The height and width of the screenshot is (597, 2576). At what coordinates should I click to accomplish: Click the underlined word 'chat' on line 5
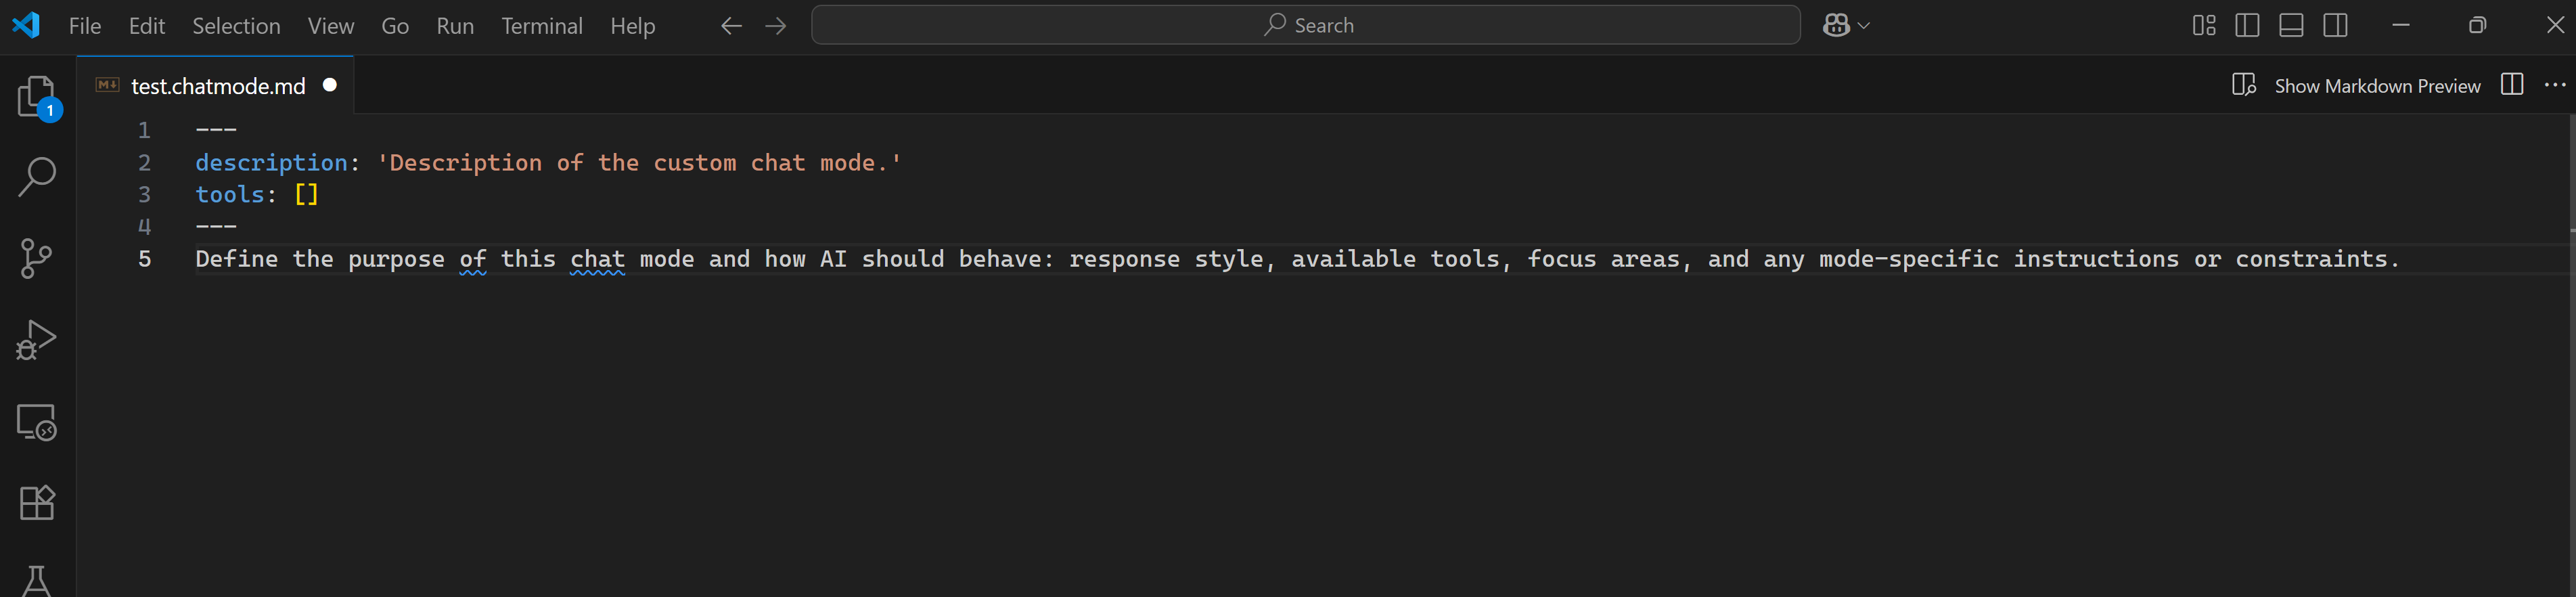pyautogui.click(x=597, y=259)
